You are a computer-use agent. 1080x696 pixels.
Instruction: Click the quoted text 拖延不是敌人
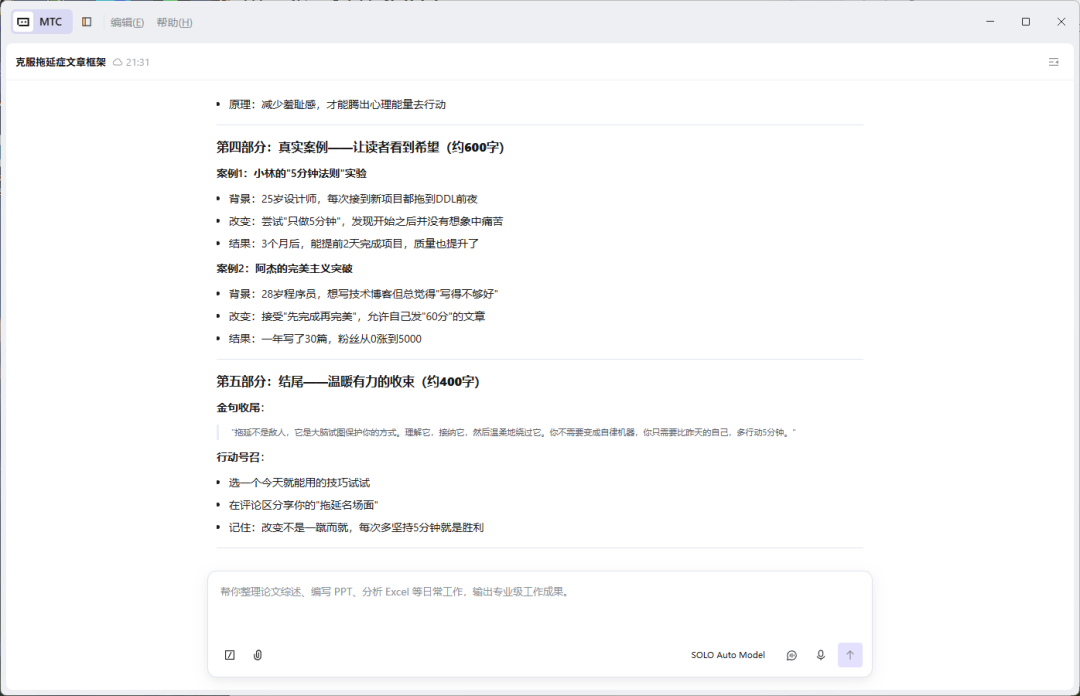tap(515, 432)
